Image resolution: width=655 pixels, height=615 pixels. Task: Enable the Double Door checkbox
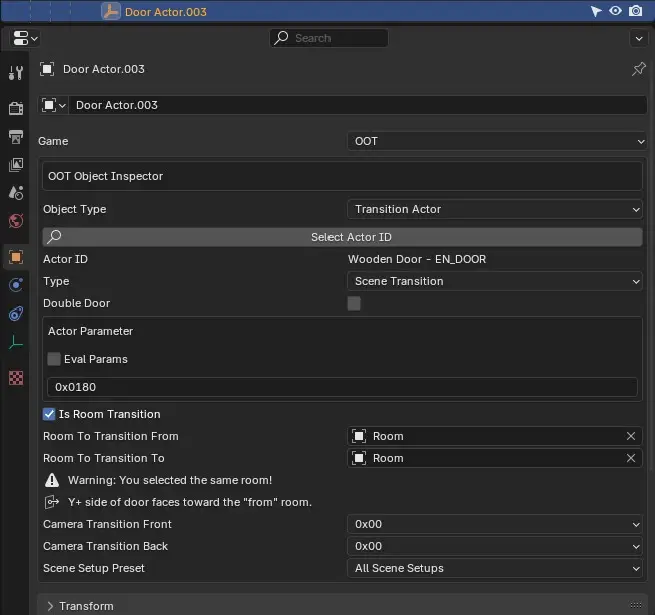tap(354, 303)
